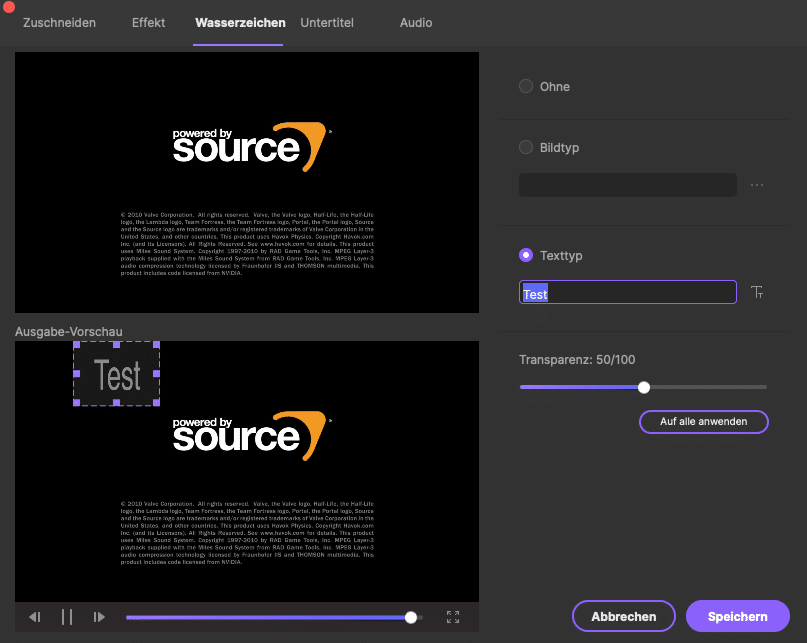Click the Transparenz slider handle
The height and width of the screenshot is (643, 807).
tap(644, 387)
